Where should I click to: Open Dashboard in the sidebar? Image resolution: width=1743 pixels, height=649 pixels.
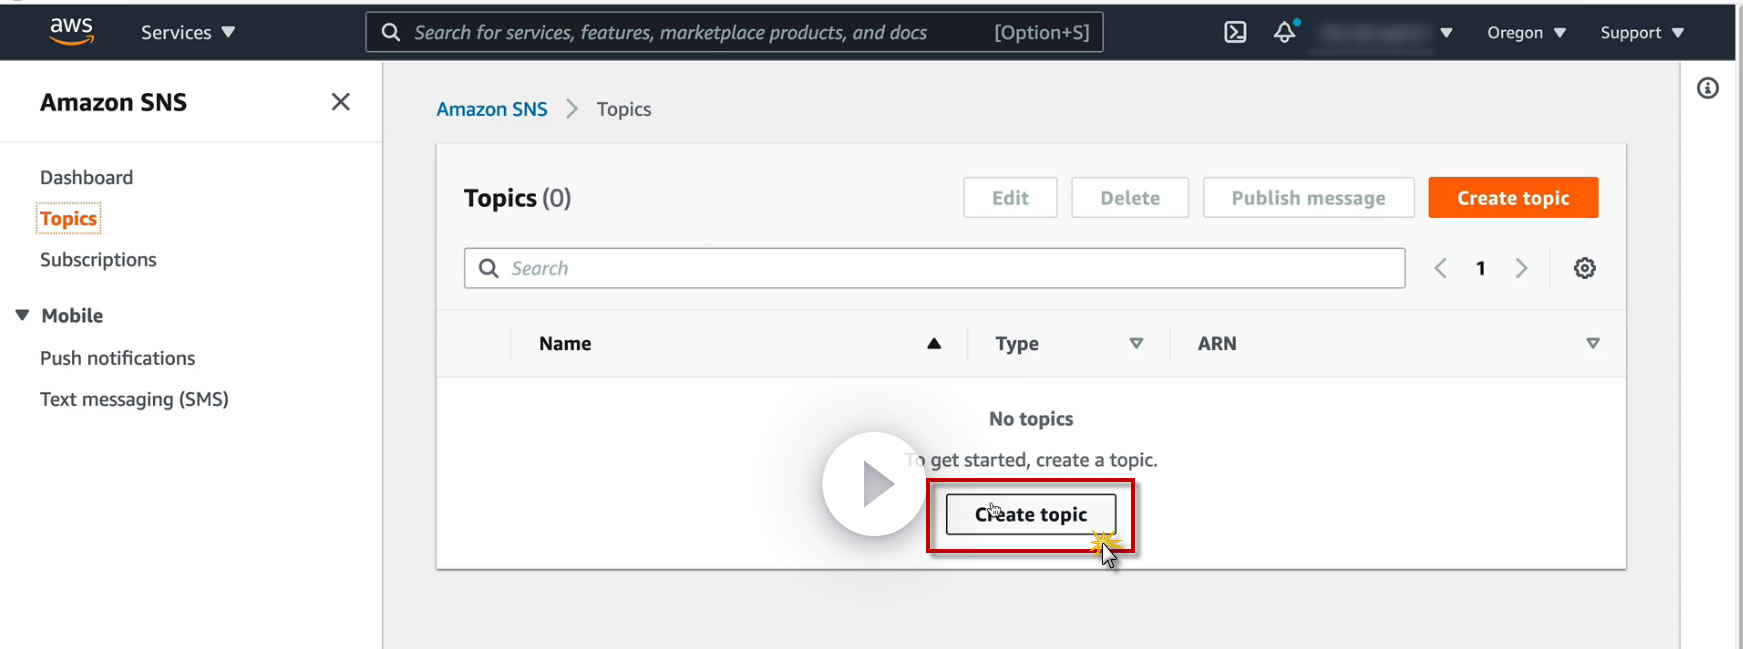[86, 177]
